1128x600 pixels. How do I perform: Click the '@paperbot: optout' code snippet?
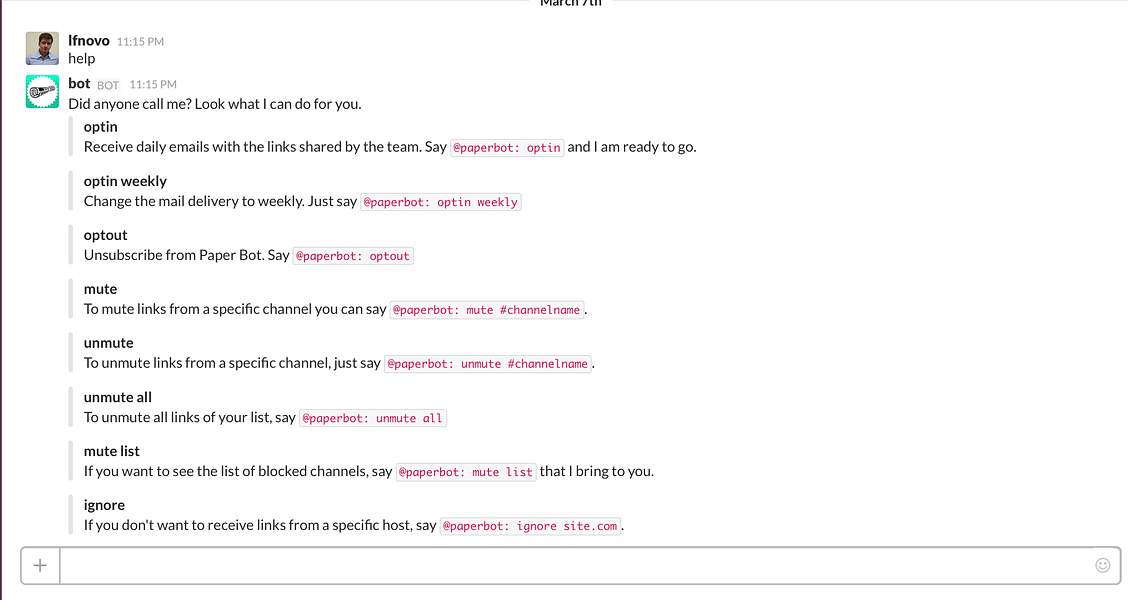coord(353,256)
